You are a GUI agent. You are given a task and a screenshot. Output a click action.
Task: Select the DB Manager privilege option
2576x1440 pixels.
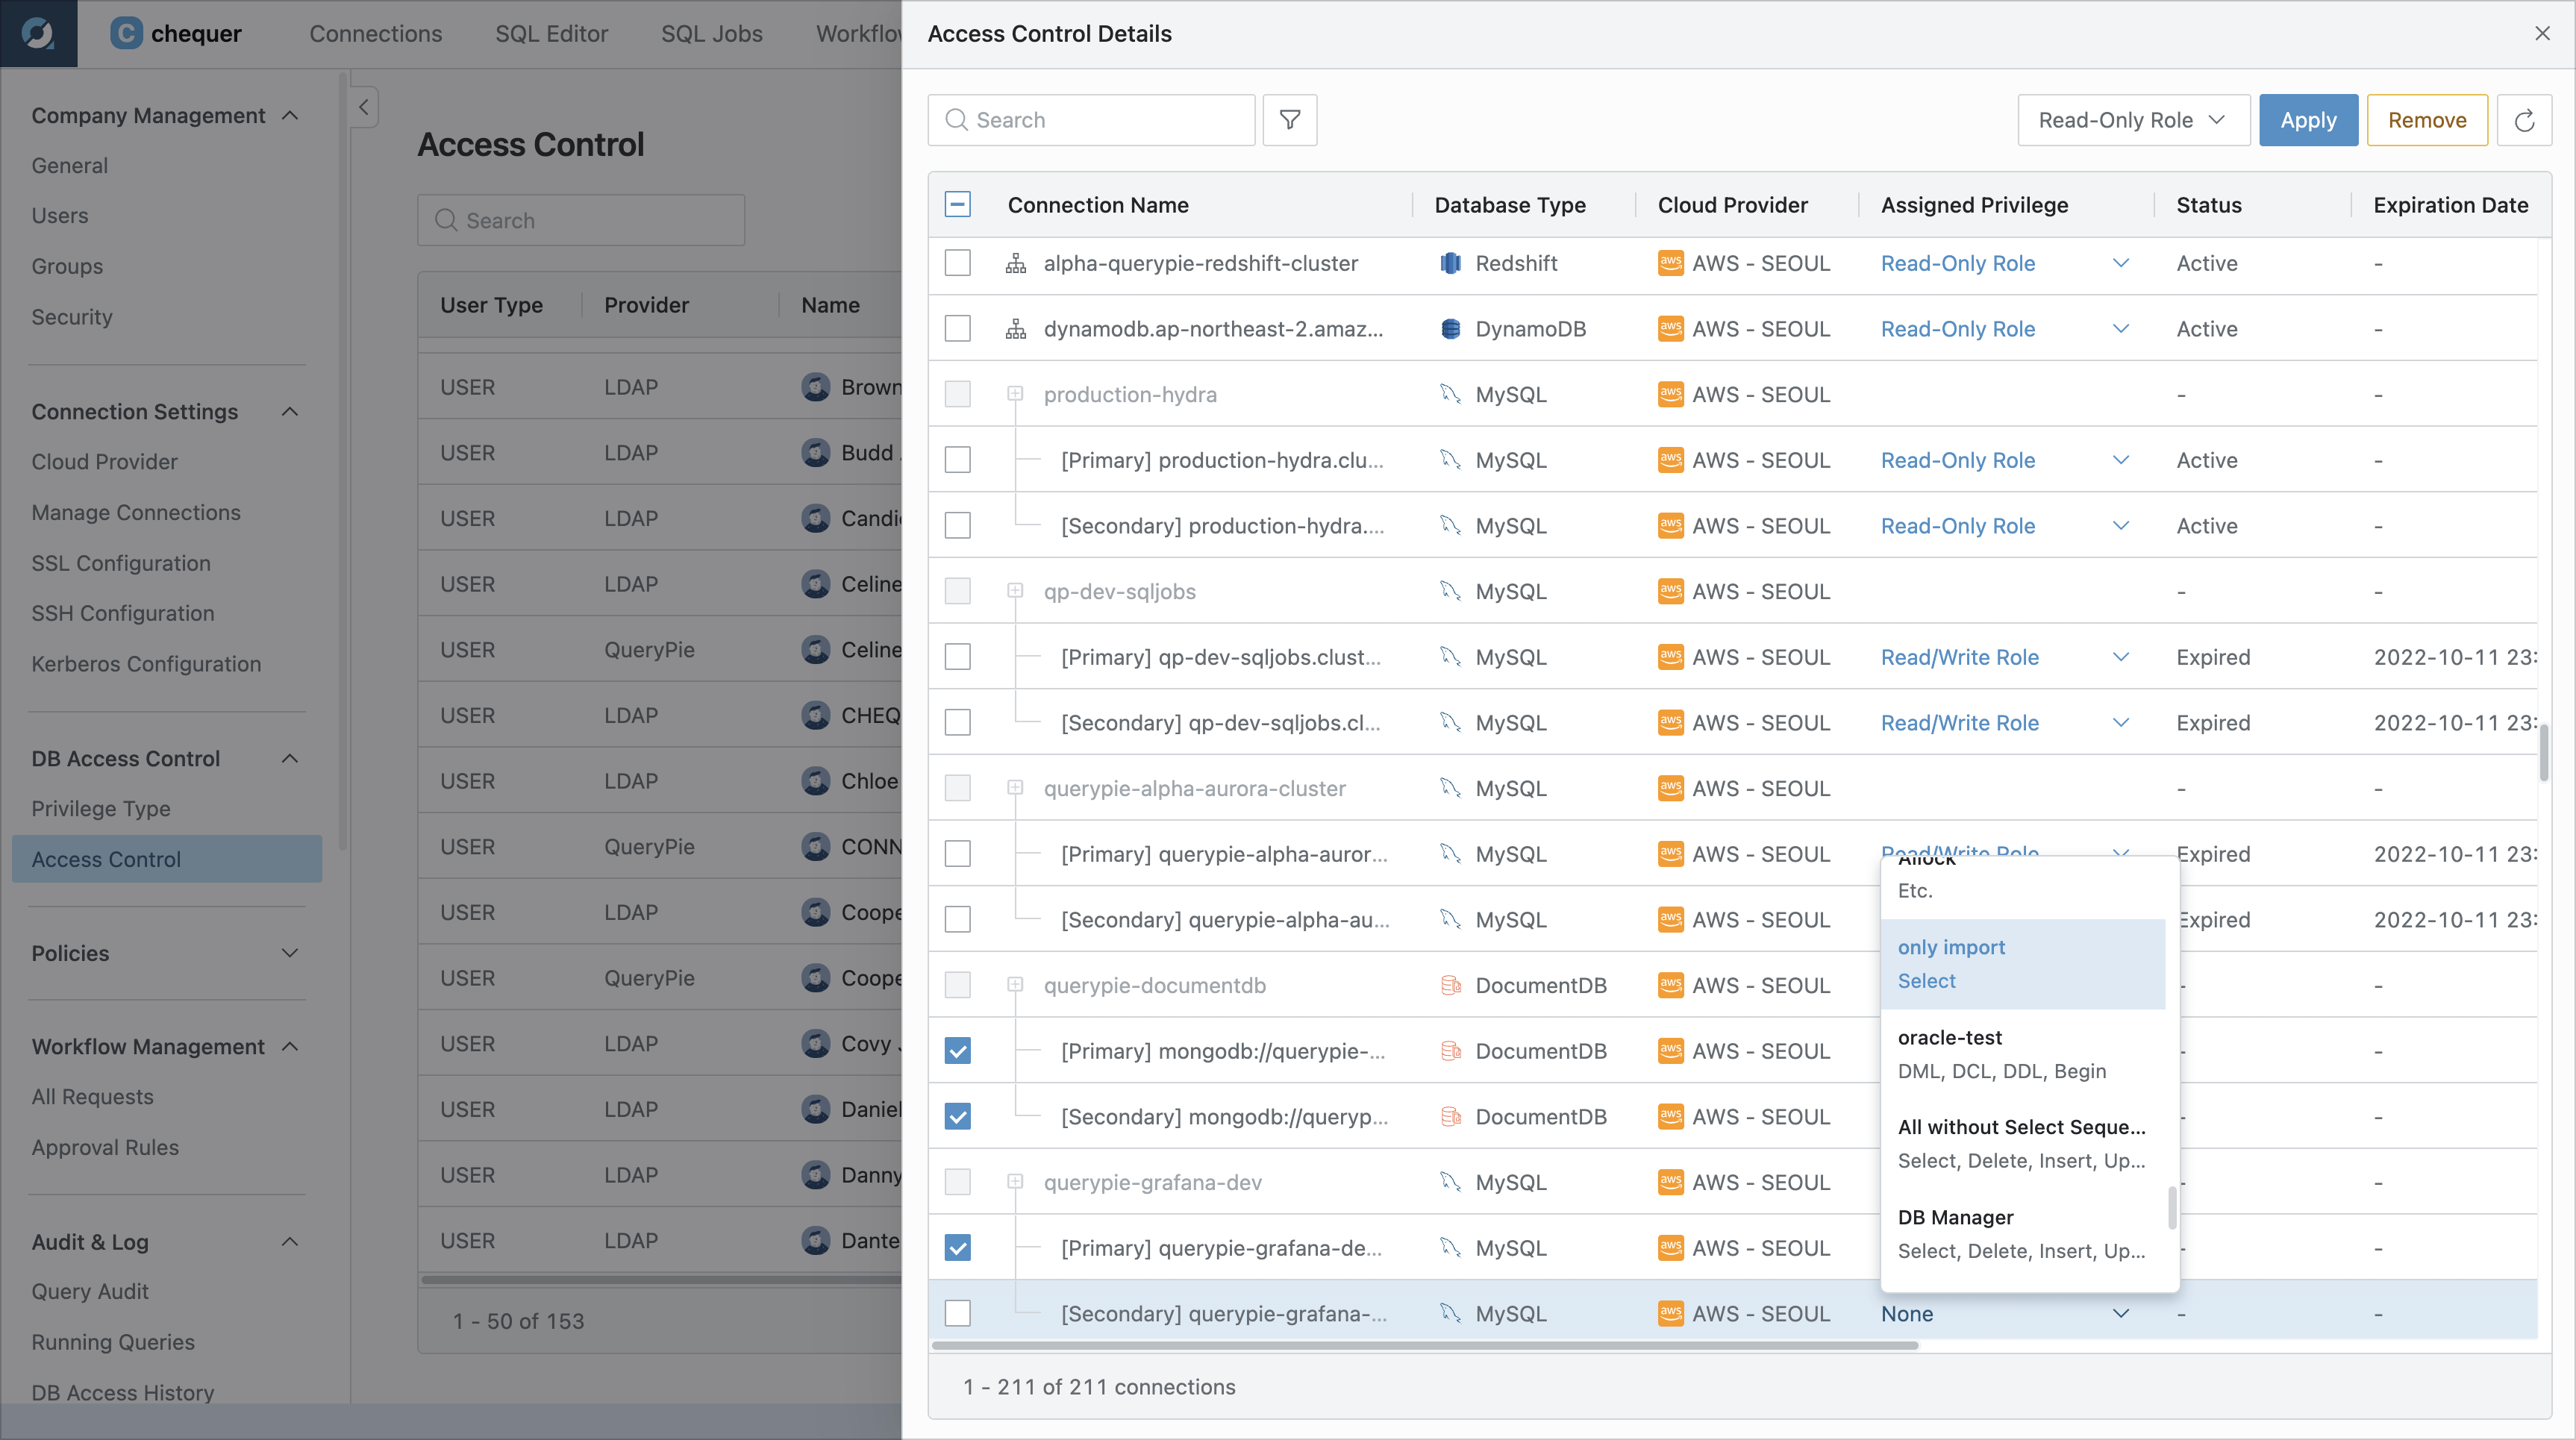2023,1234
